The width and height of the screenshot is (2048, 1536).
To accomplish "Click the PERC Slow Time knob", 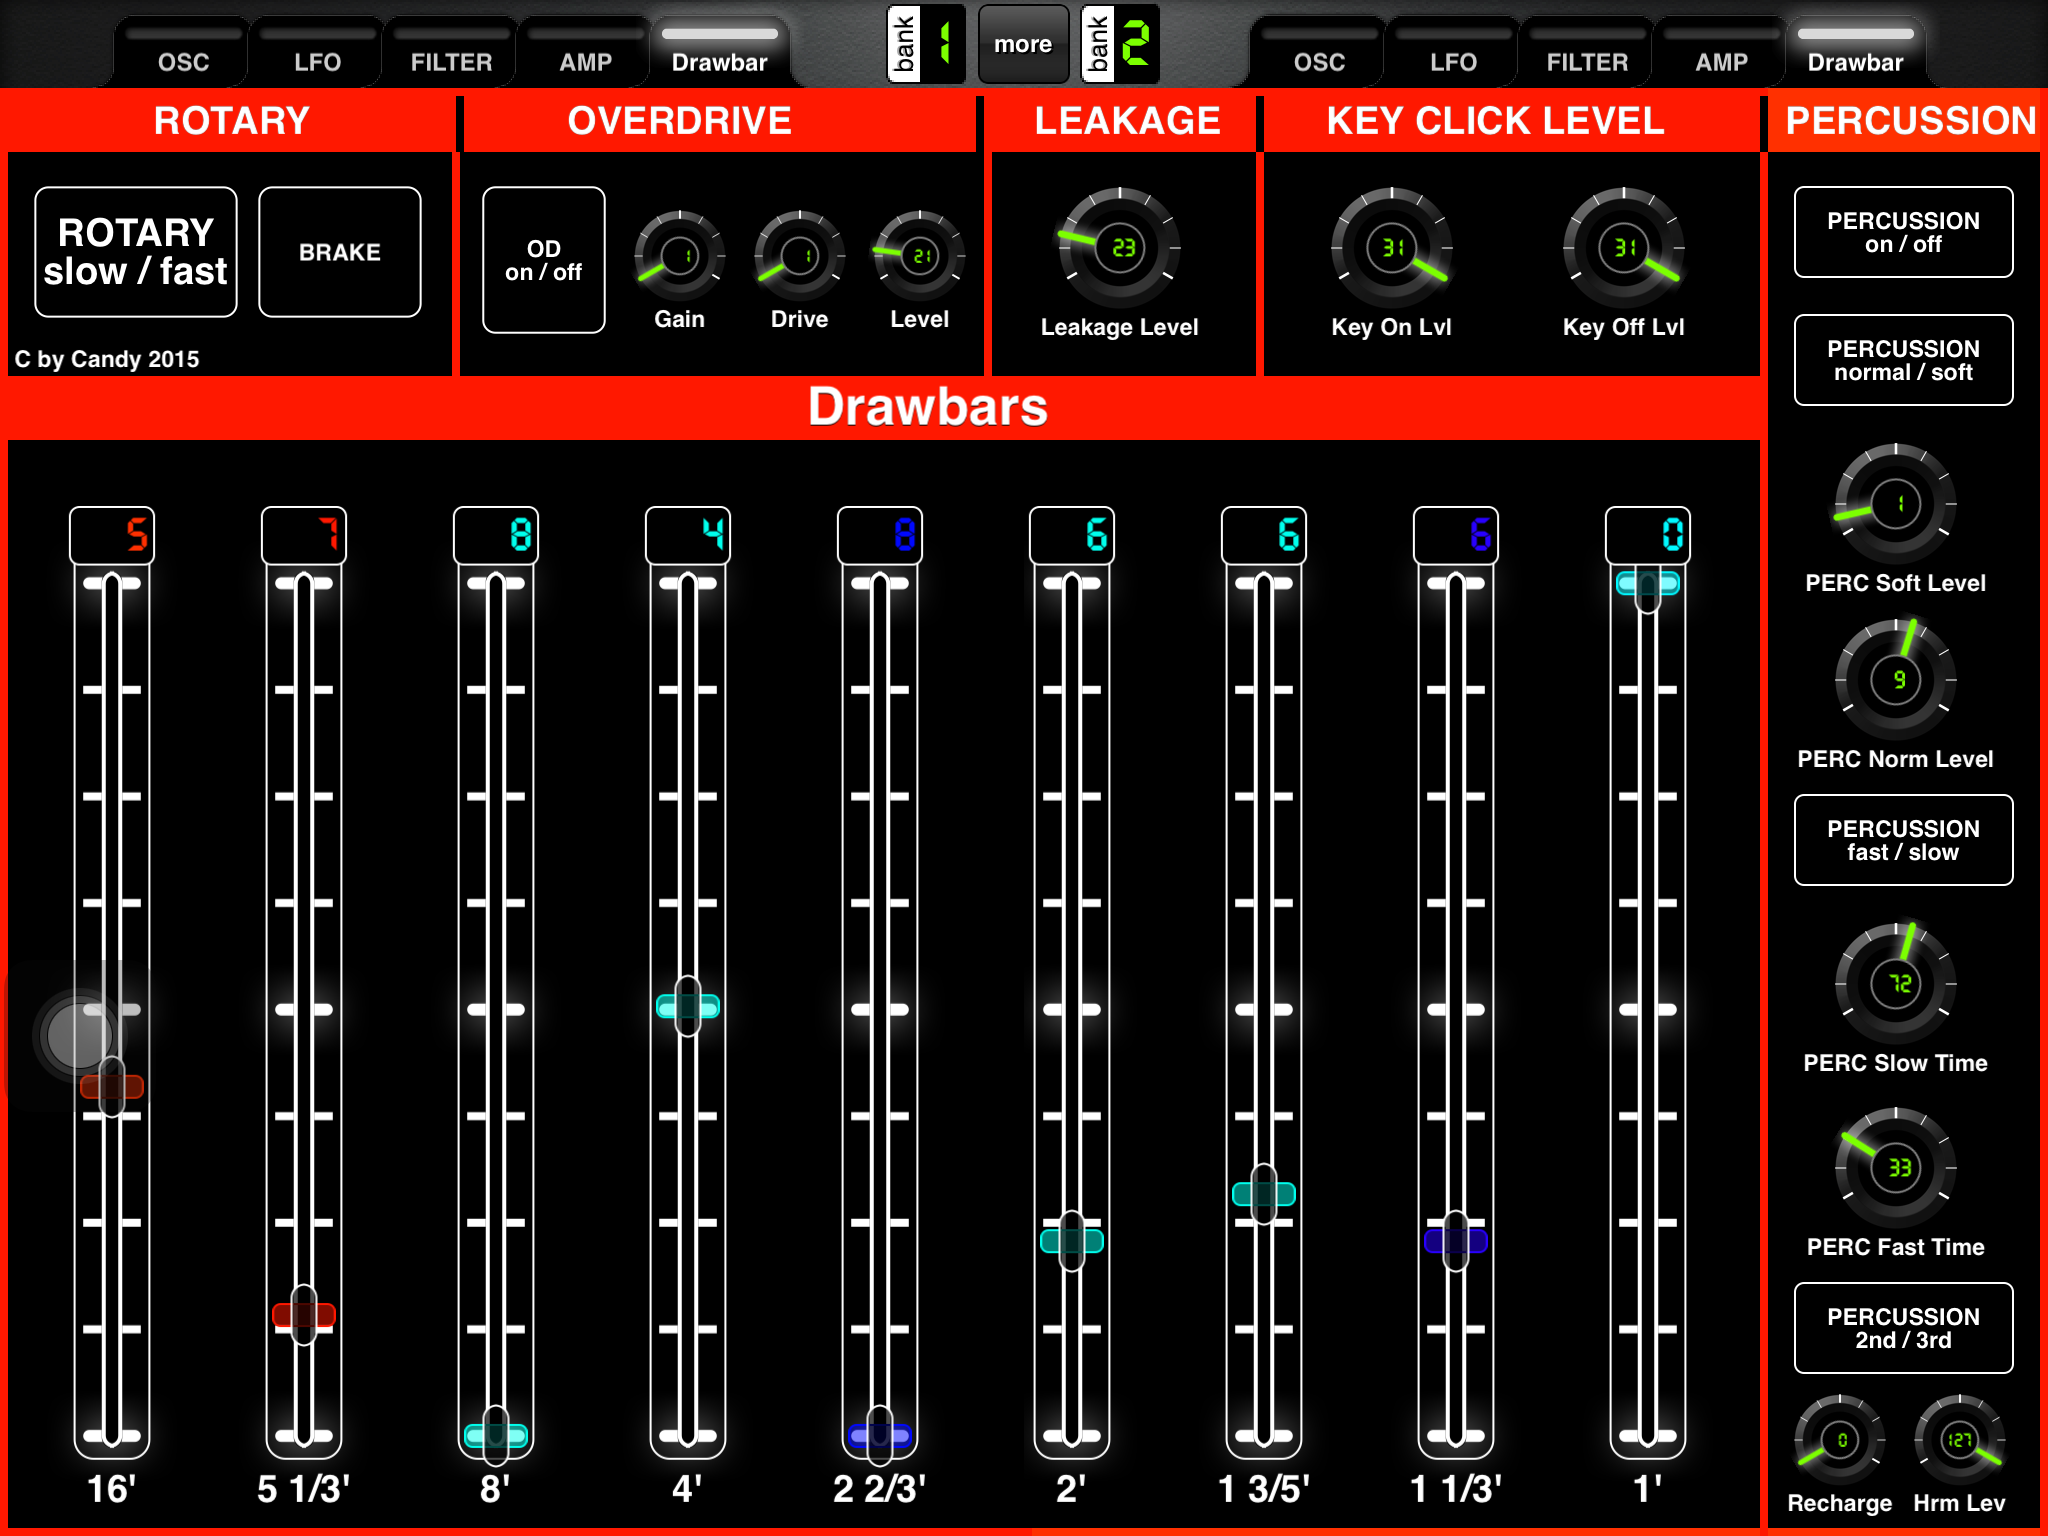I will pos(1895,984).
